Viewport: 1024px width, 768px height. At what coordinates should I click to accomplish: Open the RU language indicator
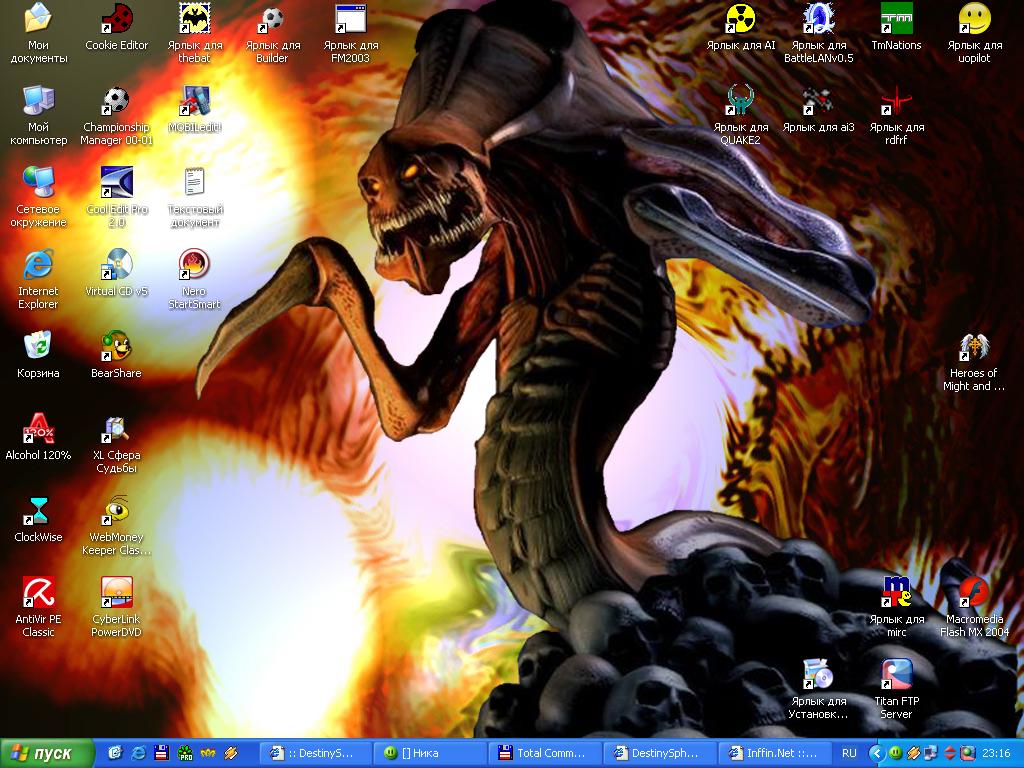849,754
